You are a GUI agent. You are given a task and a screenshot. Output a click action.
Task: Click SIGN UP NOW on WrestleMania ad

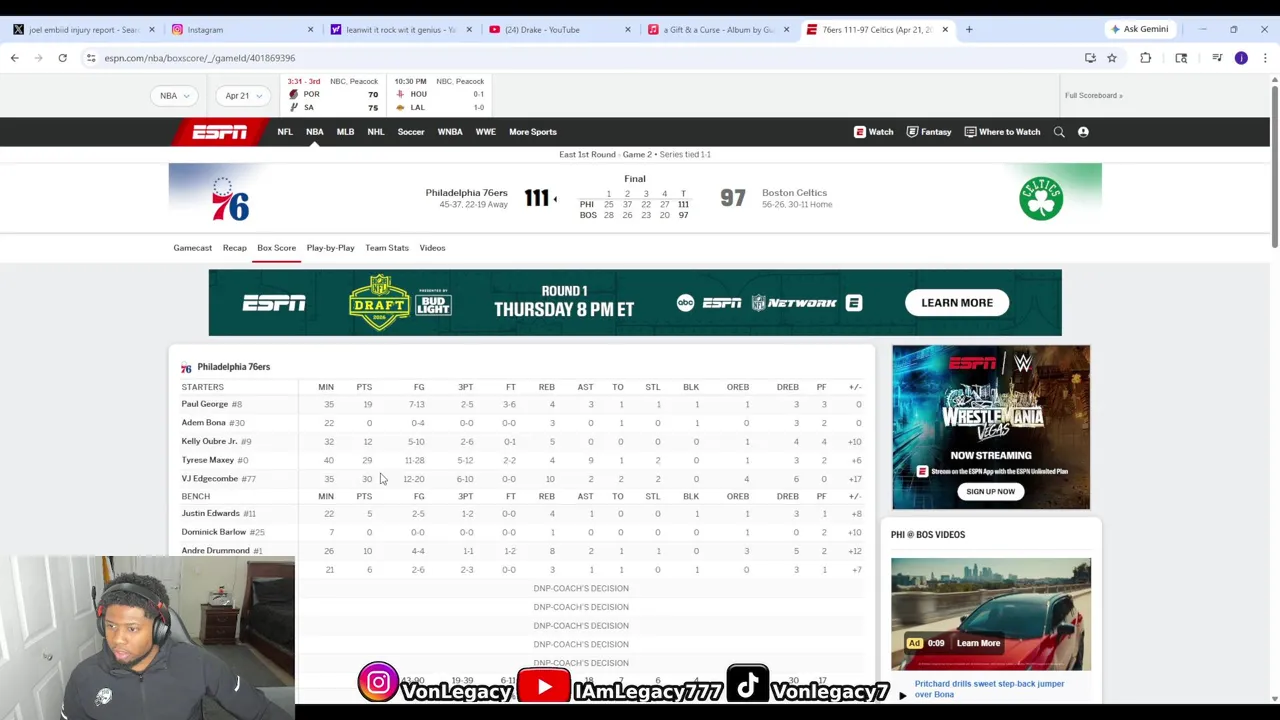(x=990, y=492)
